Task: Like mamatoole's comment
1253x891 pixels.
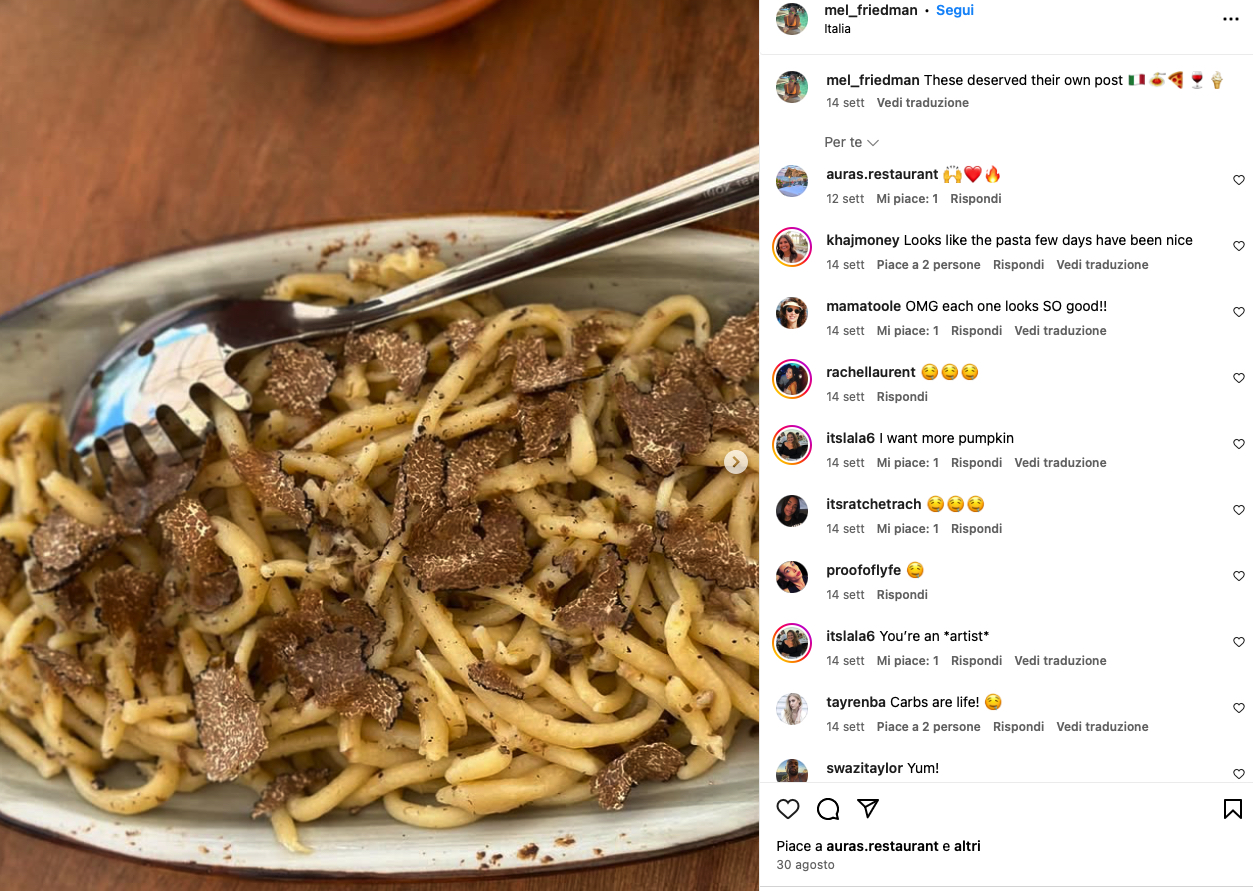Action: tap(1239, 312)
